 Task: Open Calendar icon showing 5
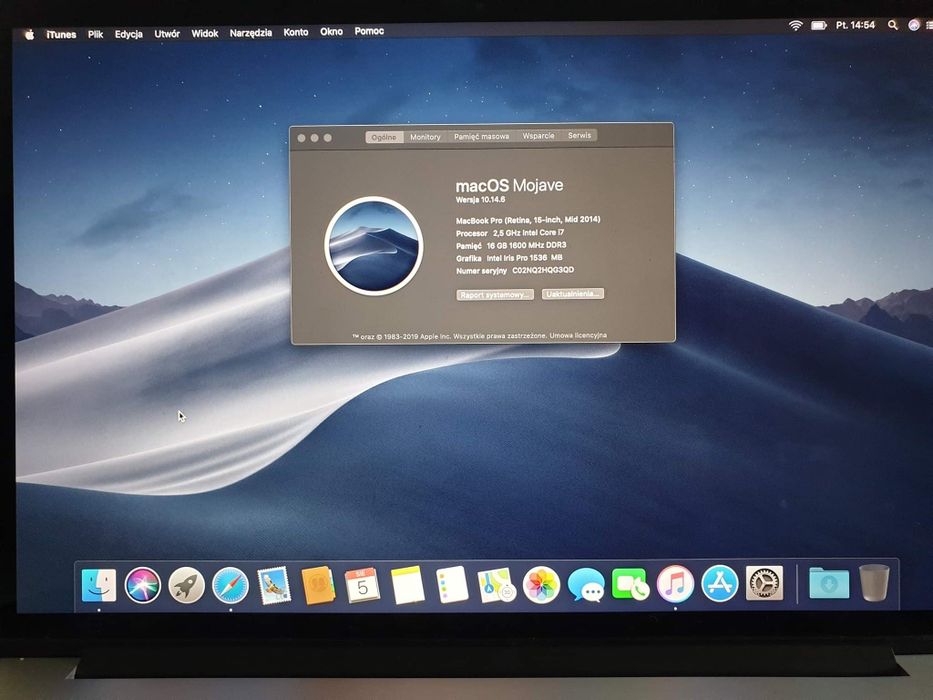(x=362, y=585)
